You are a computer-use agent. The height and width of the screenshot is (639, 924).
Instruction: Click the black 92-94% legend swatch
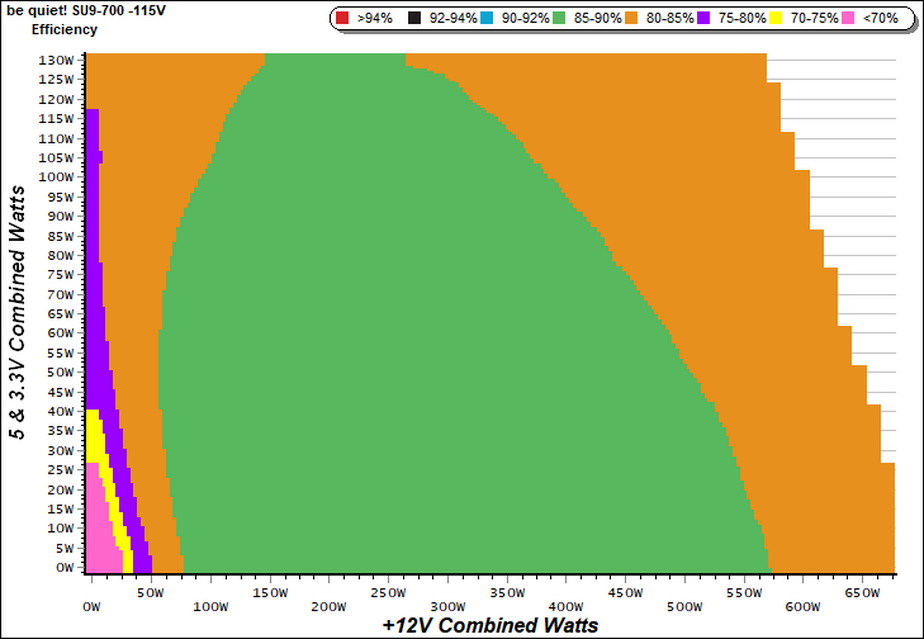pyautogui.click(x=414, y=18)
